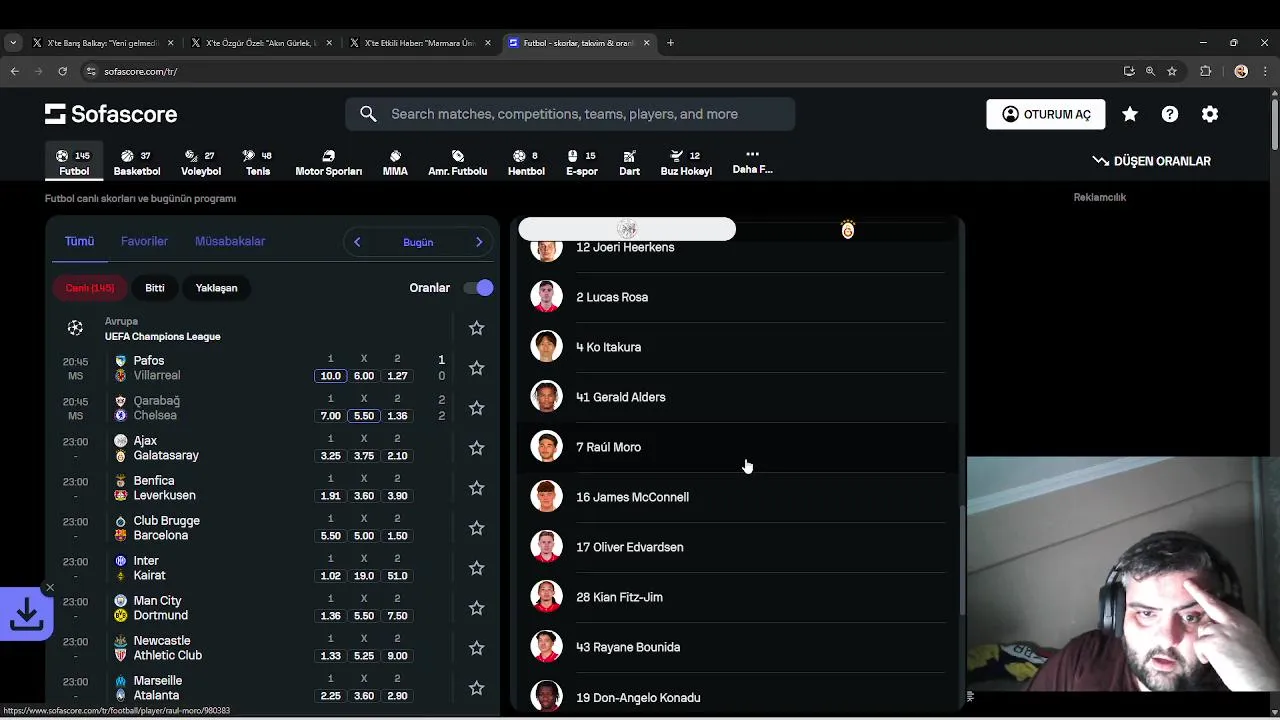Open player 43 Rayane Bounida
The image size is (1280, 720).
click(x=737, y=647)
